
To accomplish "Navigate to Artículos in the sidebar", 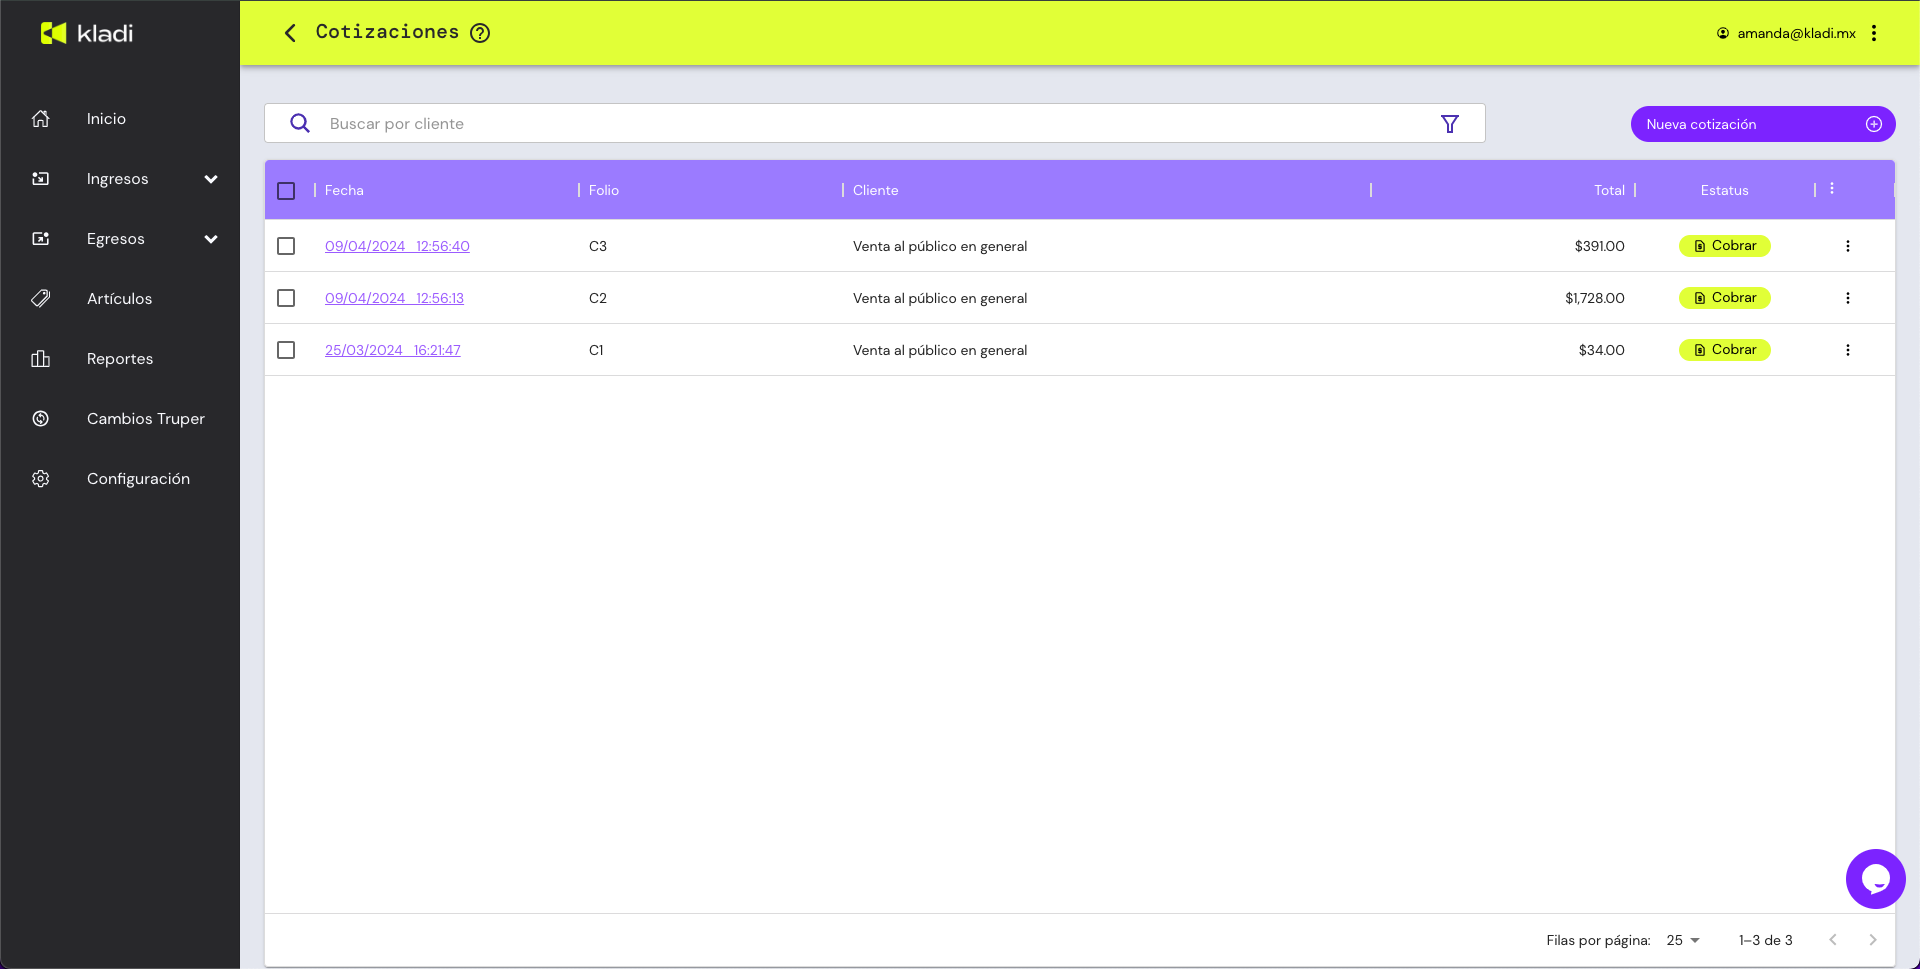I will point(119,299).
